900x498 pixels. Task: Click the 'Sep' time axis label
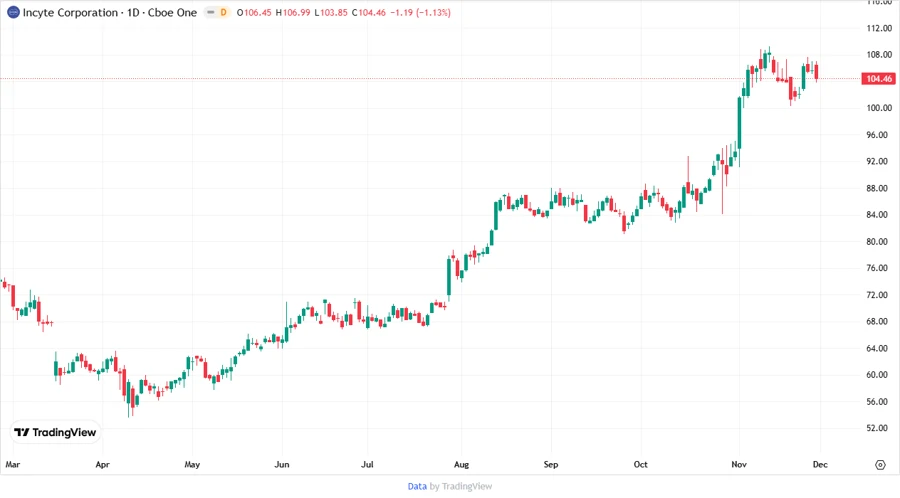[x=551, y=464]
